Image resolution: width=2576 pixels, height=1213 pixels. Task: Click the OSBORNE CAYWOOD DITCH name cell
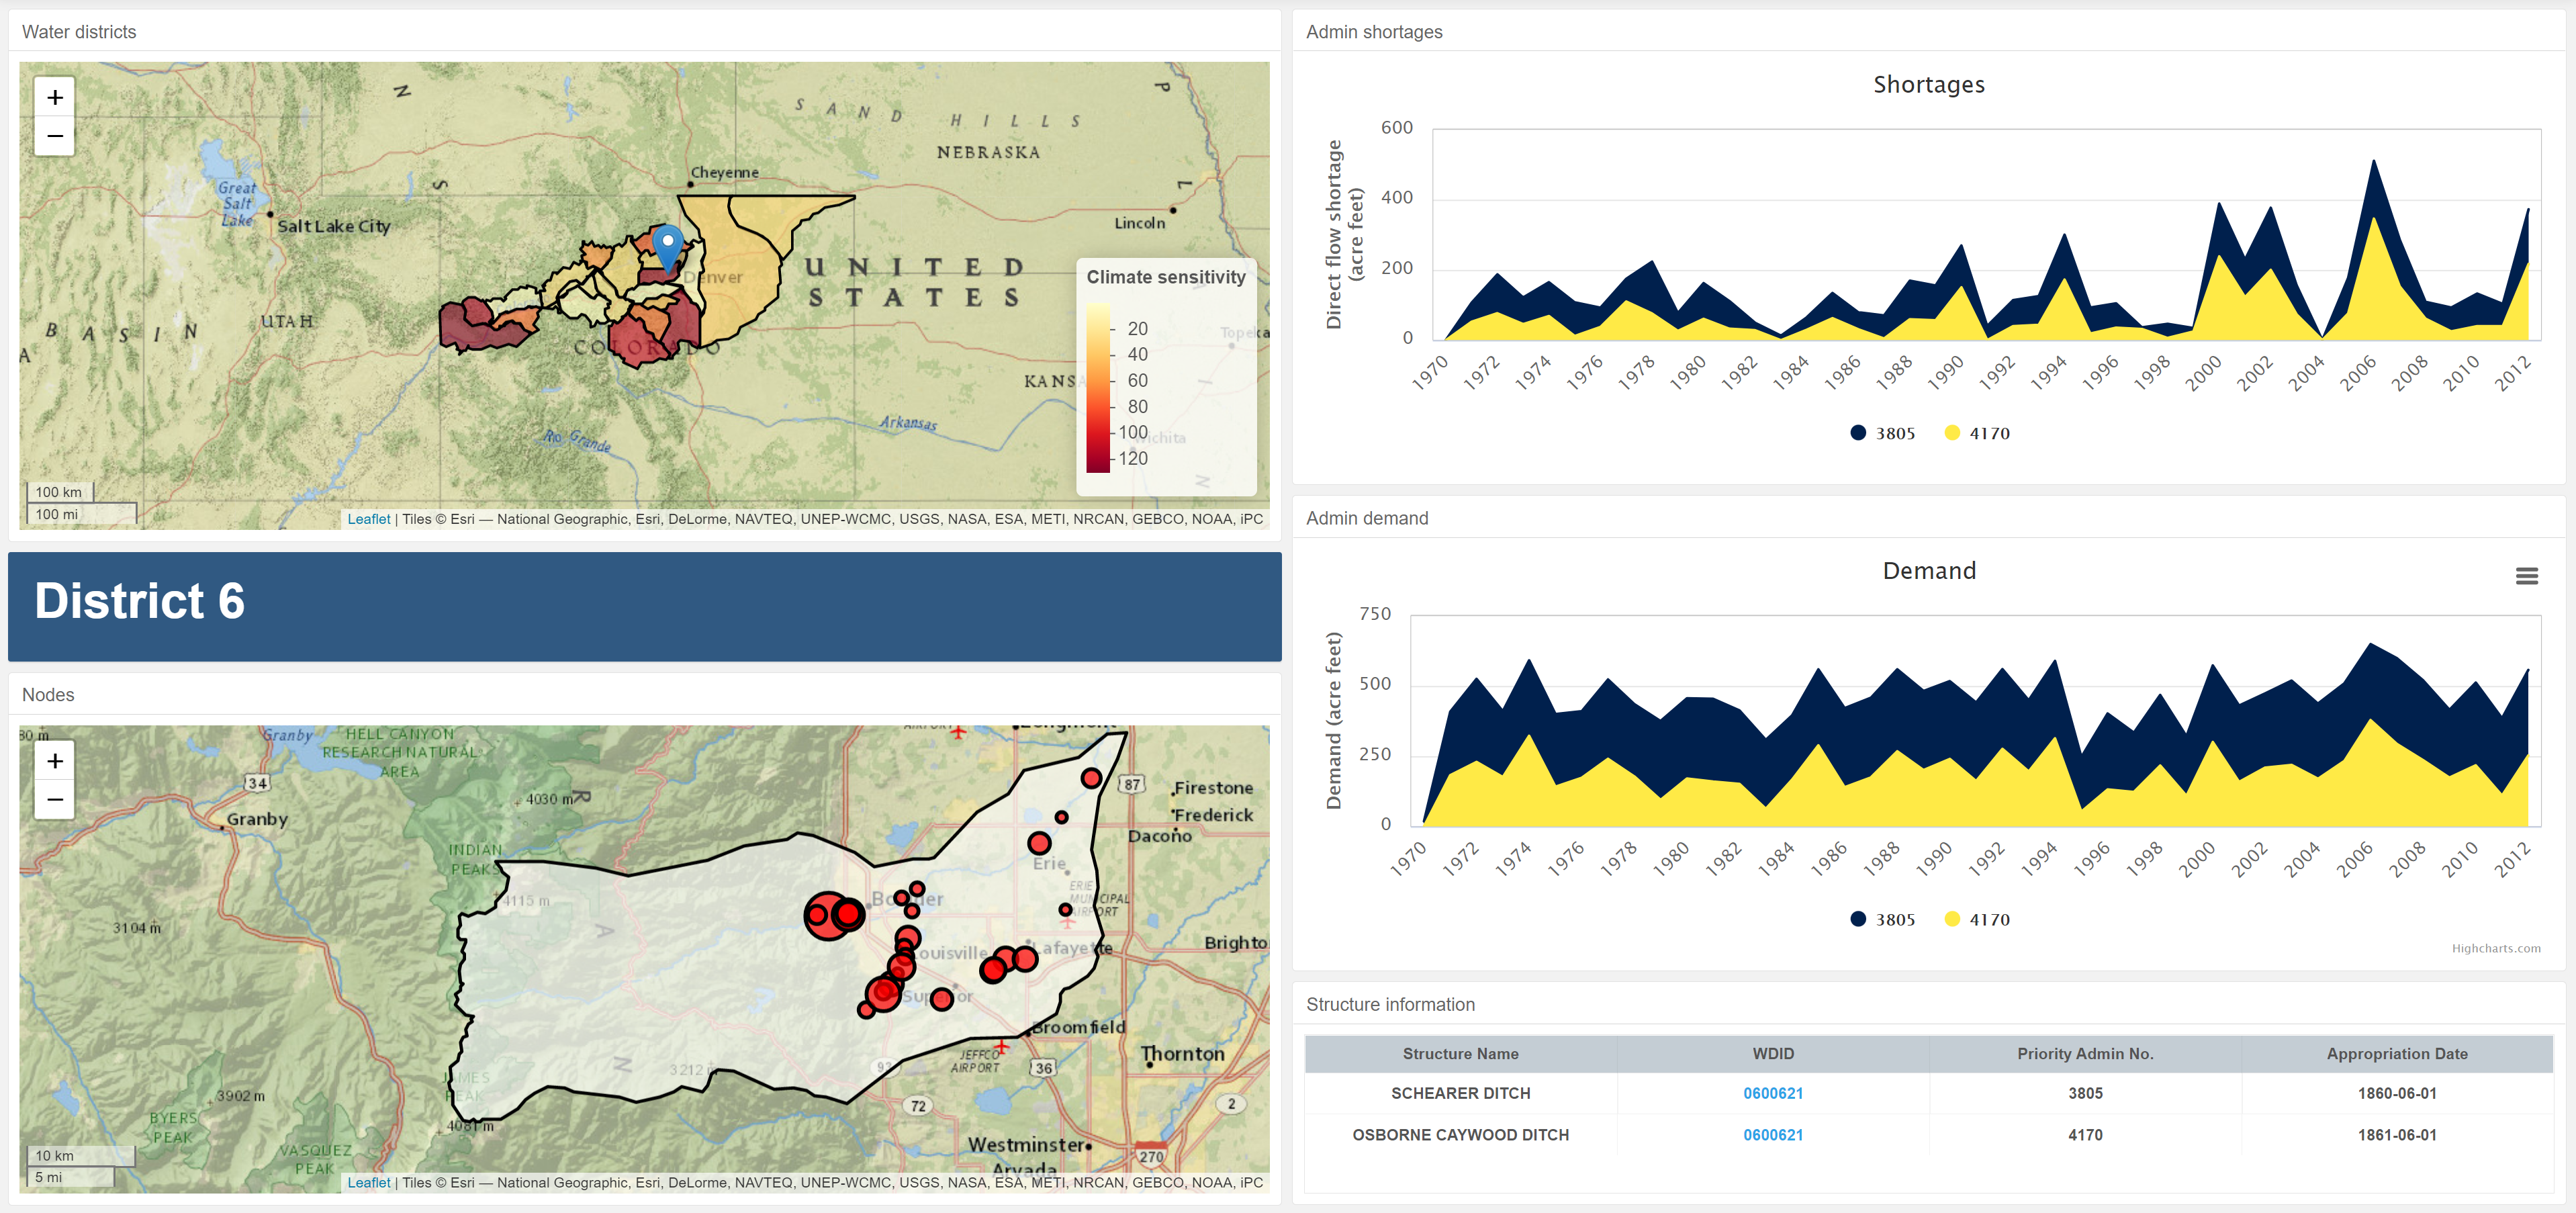coord(1460,1135)
